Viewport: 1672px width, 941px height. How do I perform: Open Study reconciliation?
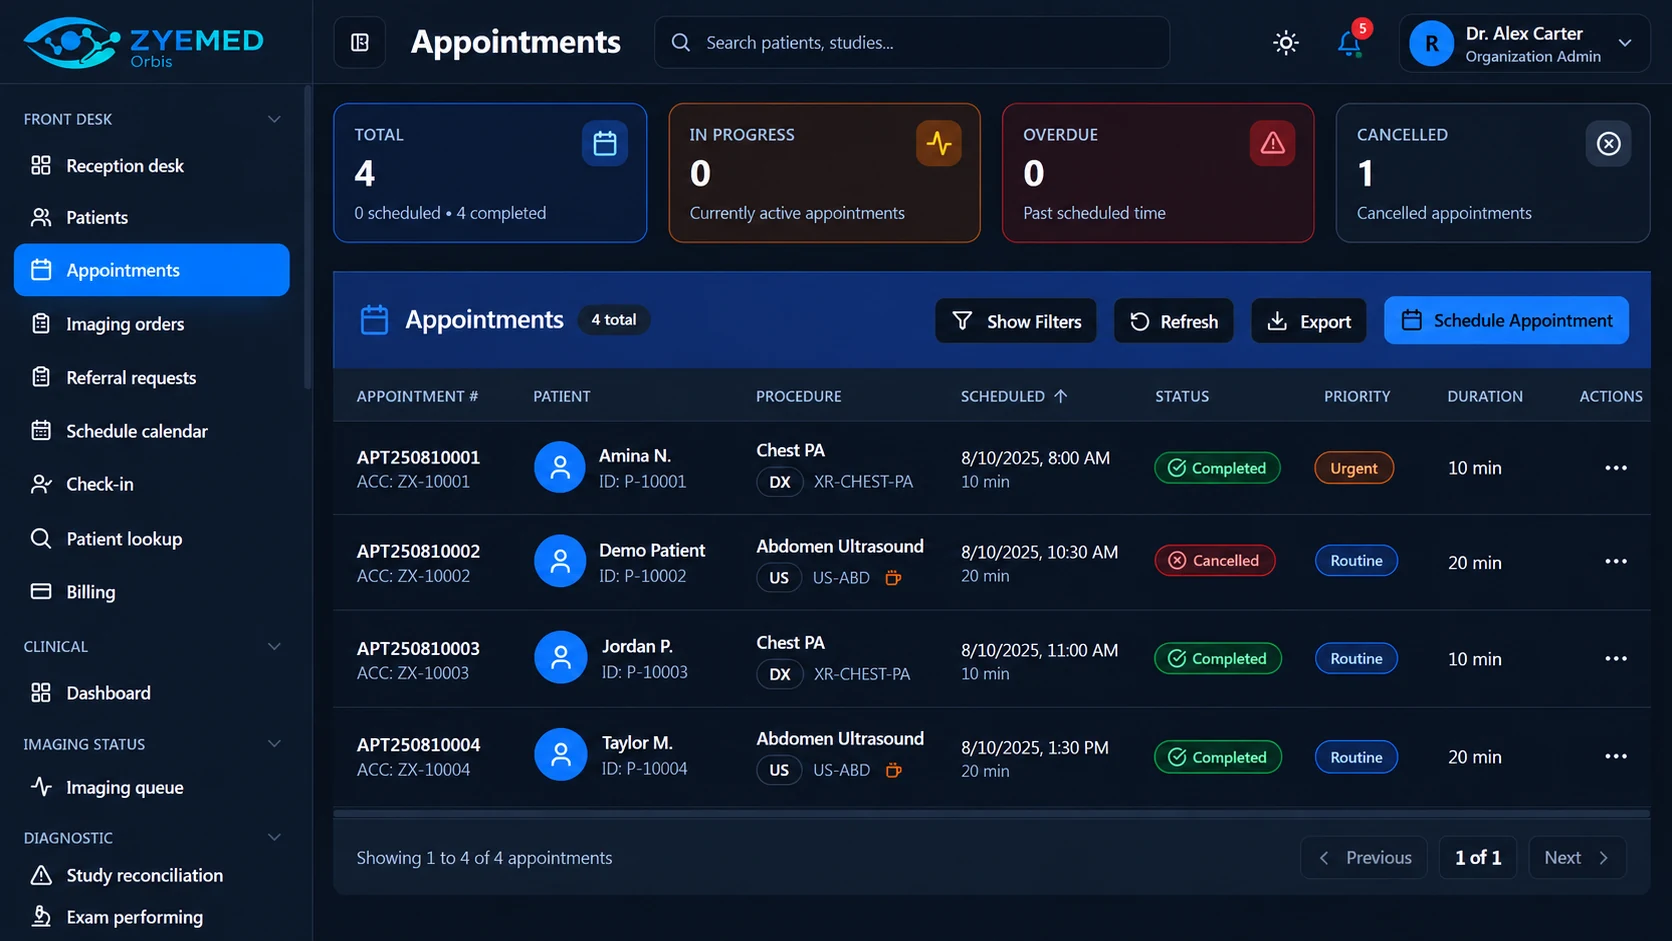[152, 875]
